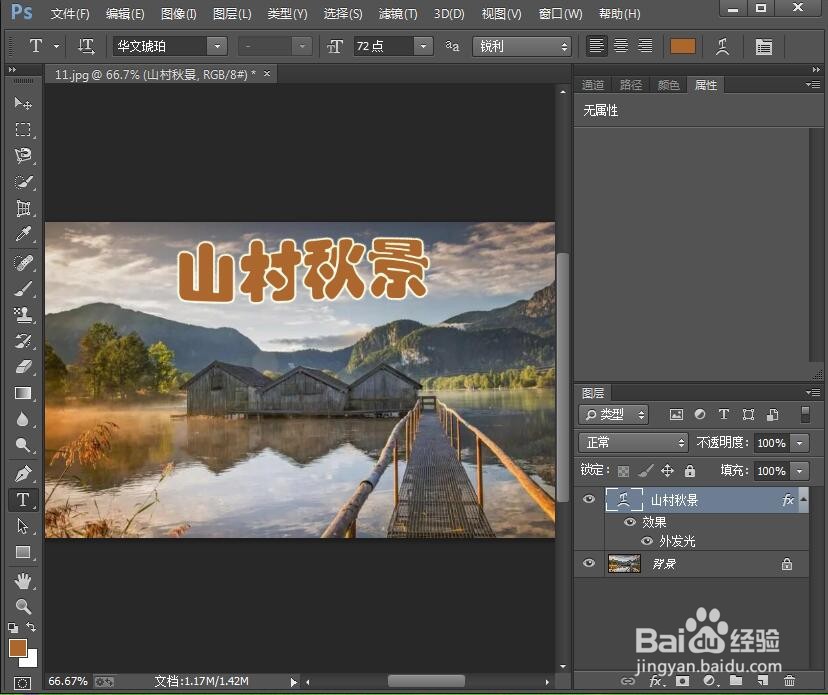Open the font family dropdown 华文琥珀
Screen dimensions: 828x695
217,46
